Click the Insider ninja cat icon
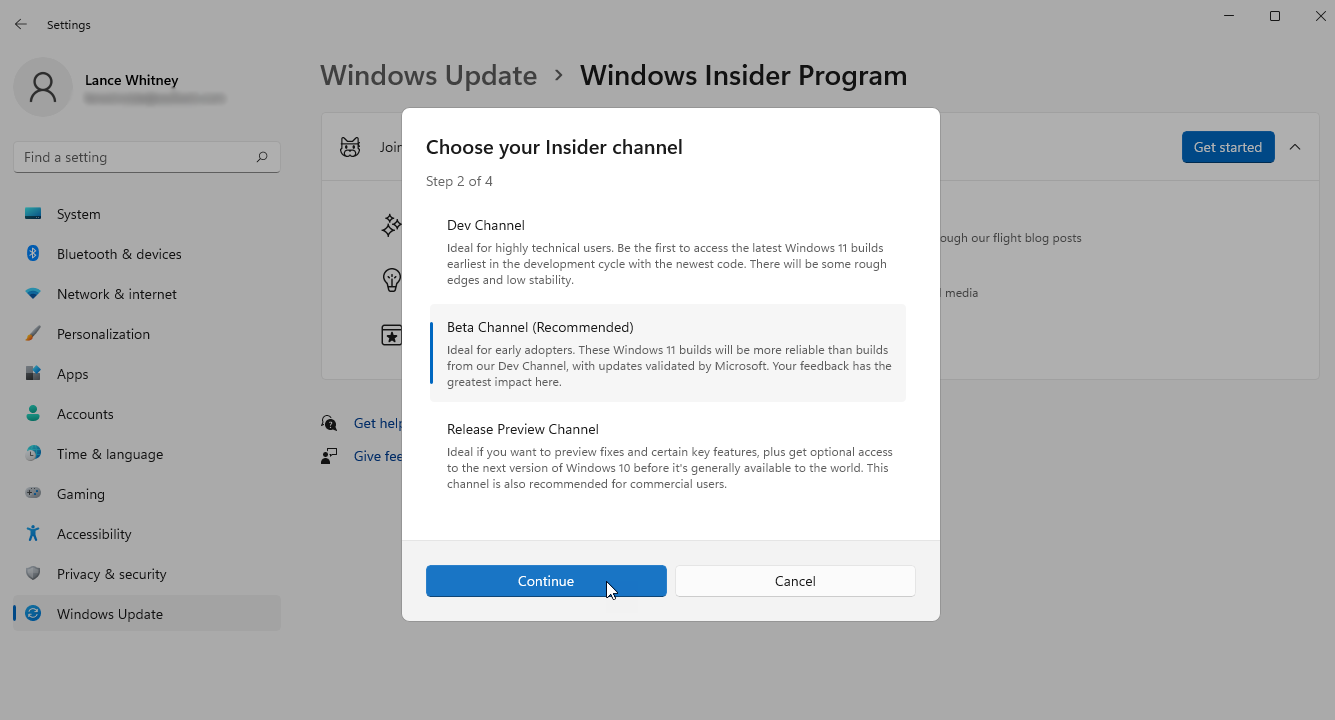 (x=350, y=147)
